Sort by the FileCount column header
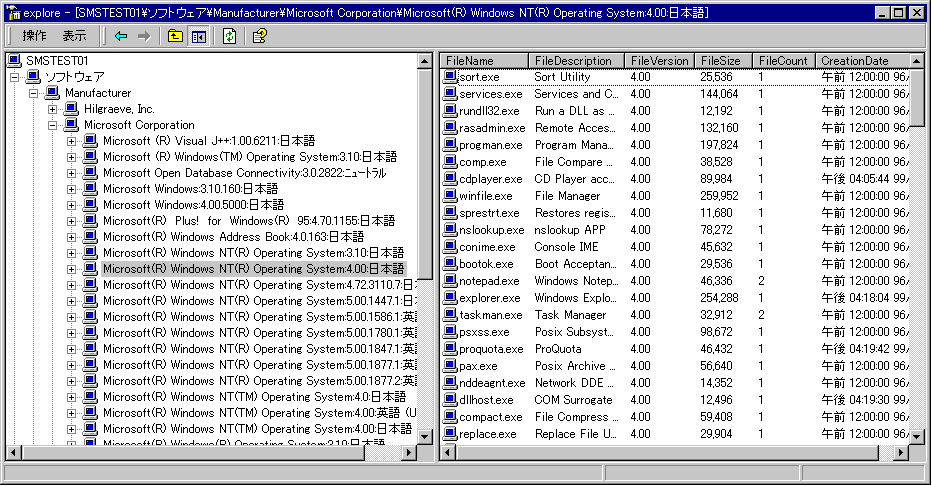The image size is (932, 486). tap(783, 61)
